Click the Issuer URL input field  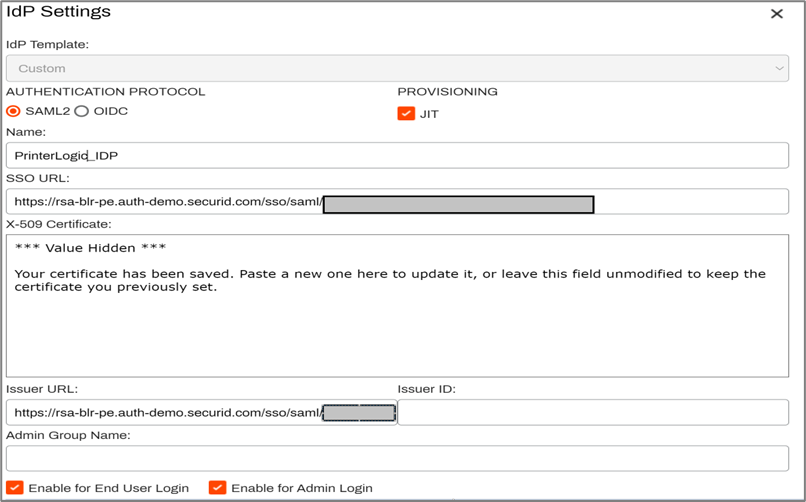165,412
